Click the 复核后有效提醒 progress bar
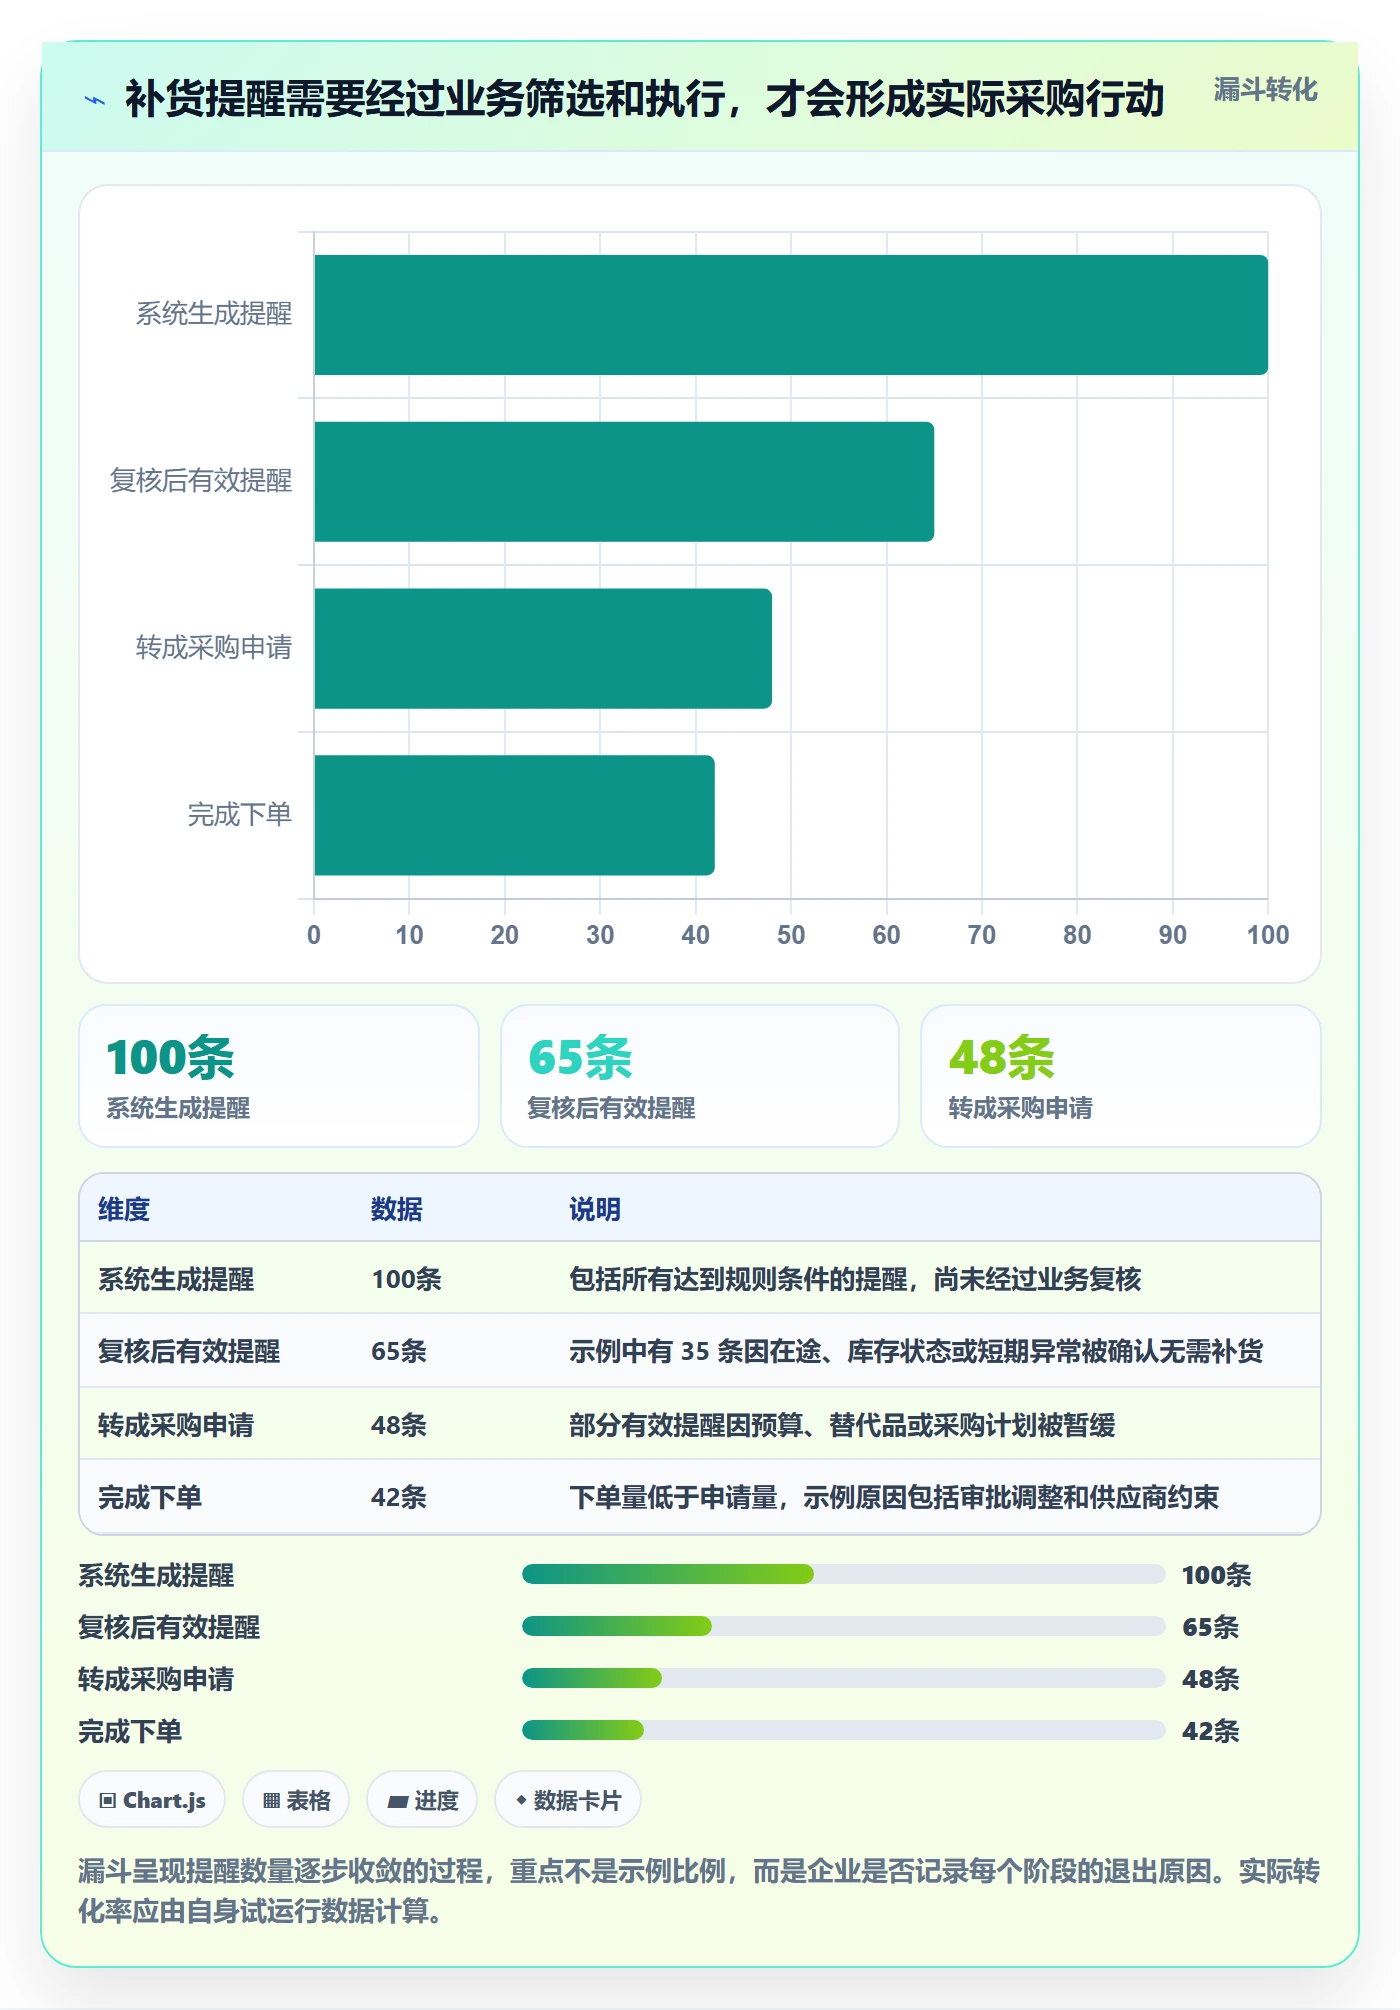 (843, 1626)
